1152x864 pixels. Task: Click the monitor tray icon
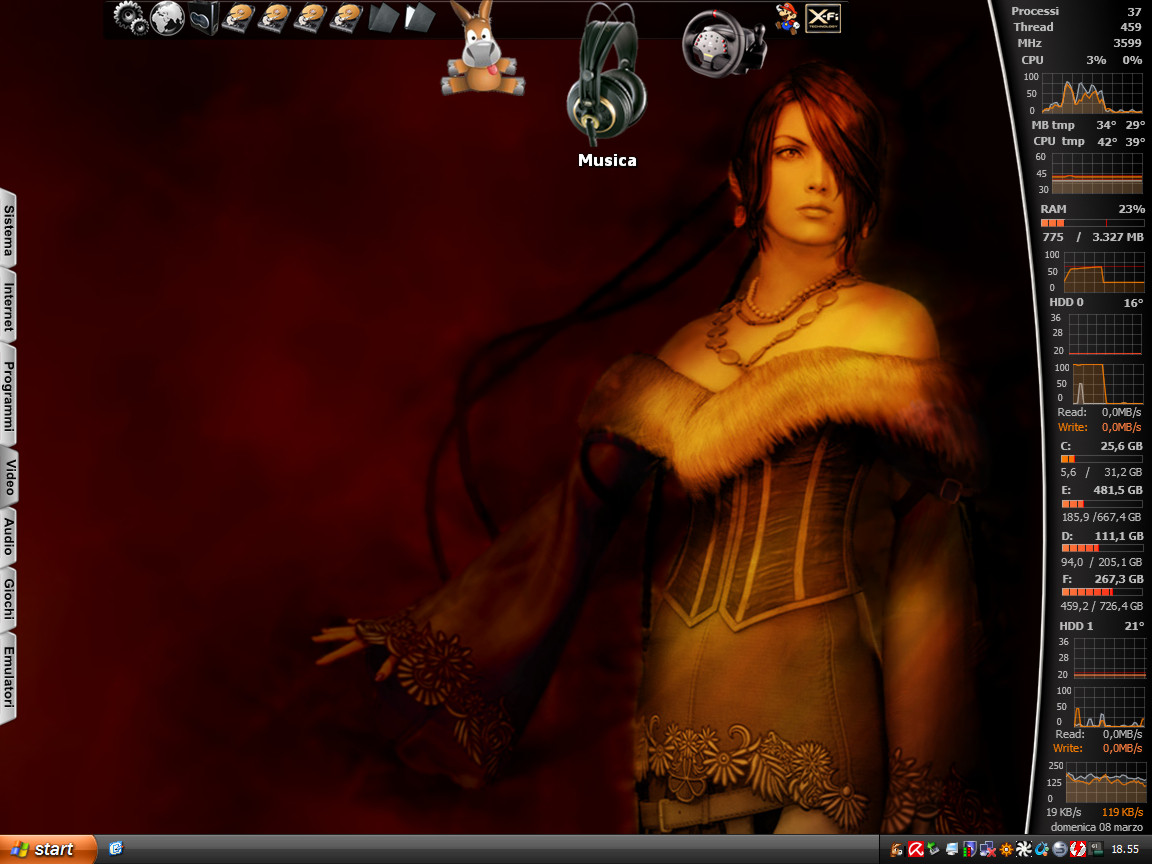tap(952, 849)
